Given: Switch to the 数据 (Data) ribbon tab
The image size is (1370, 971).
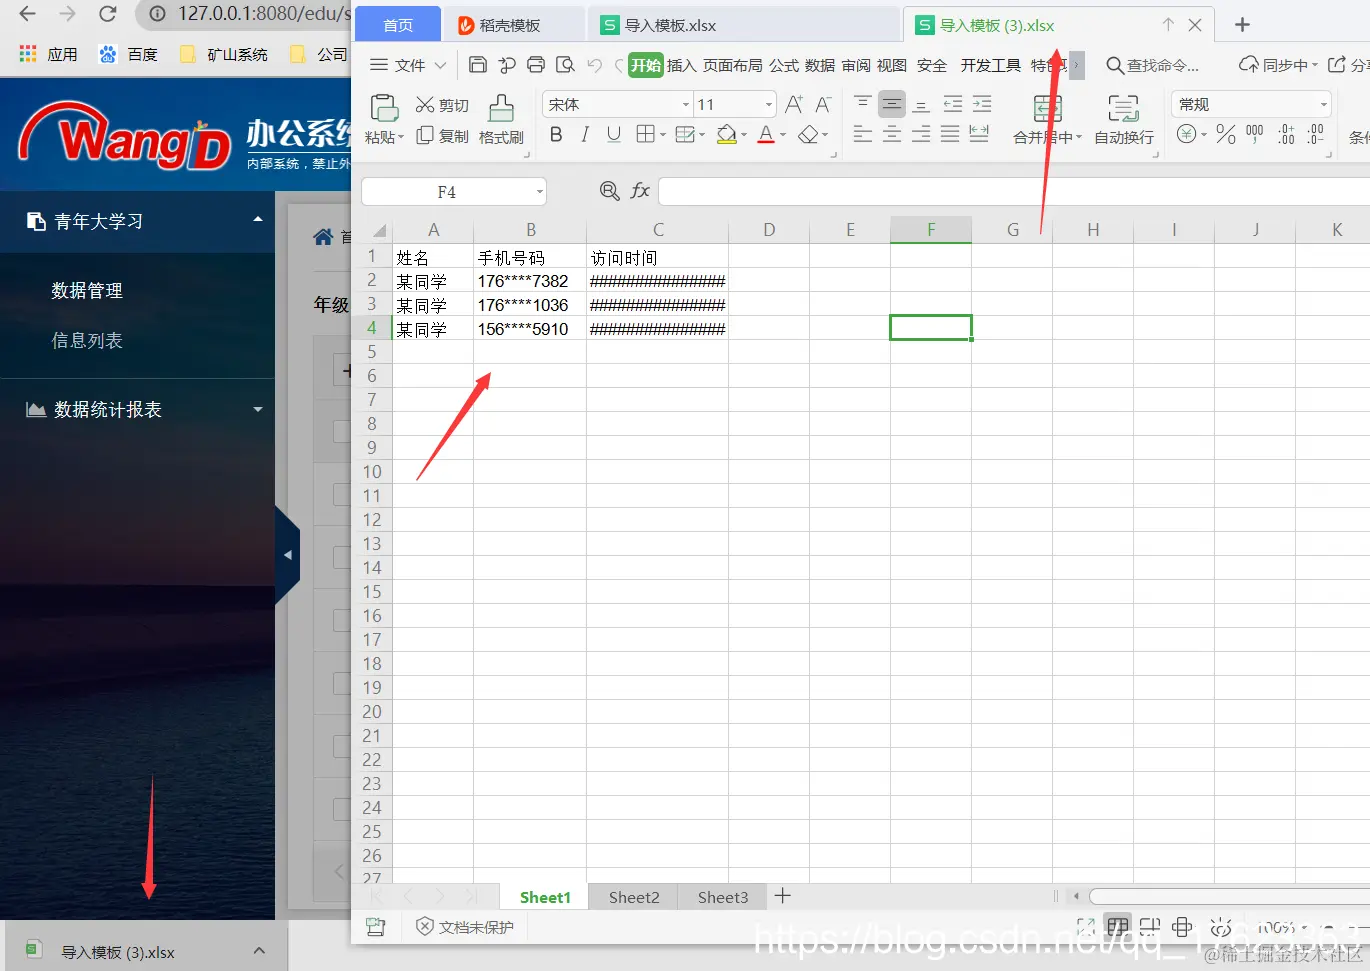Looking at the screenshot, I should point(819,65).
